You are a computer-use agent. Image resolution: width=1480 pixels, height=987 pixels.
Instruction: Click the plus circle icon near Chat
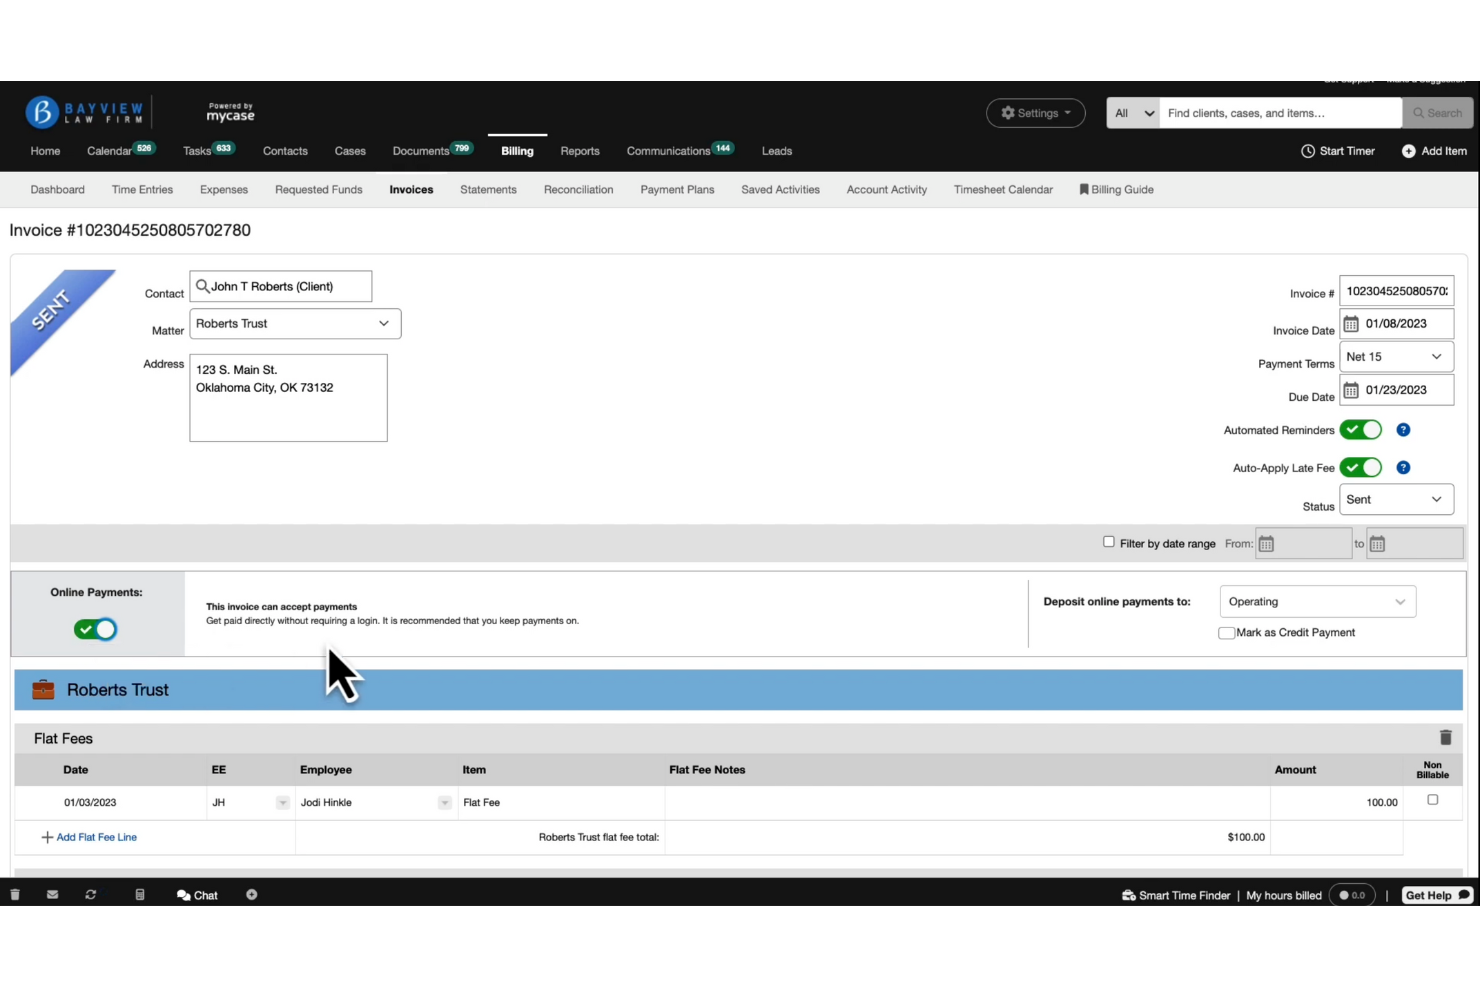coord(251,894)
